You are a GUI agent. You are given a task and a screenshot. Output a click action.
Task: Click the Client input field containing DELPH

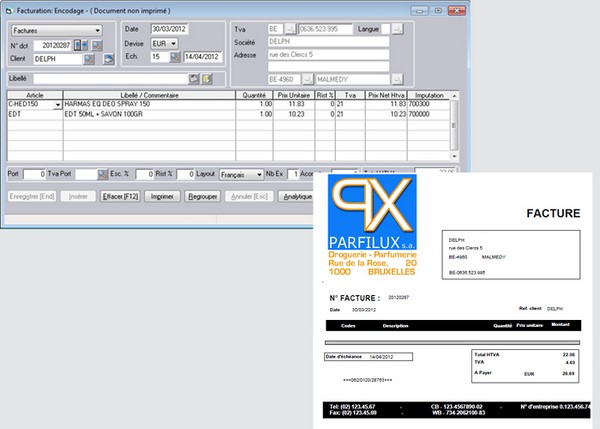[58, 59]
